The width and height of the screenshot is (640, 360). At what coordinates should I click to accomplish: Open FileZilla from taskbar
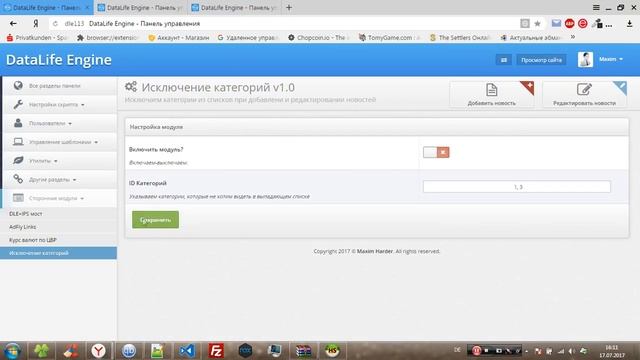[216, 351]
